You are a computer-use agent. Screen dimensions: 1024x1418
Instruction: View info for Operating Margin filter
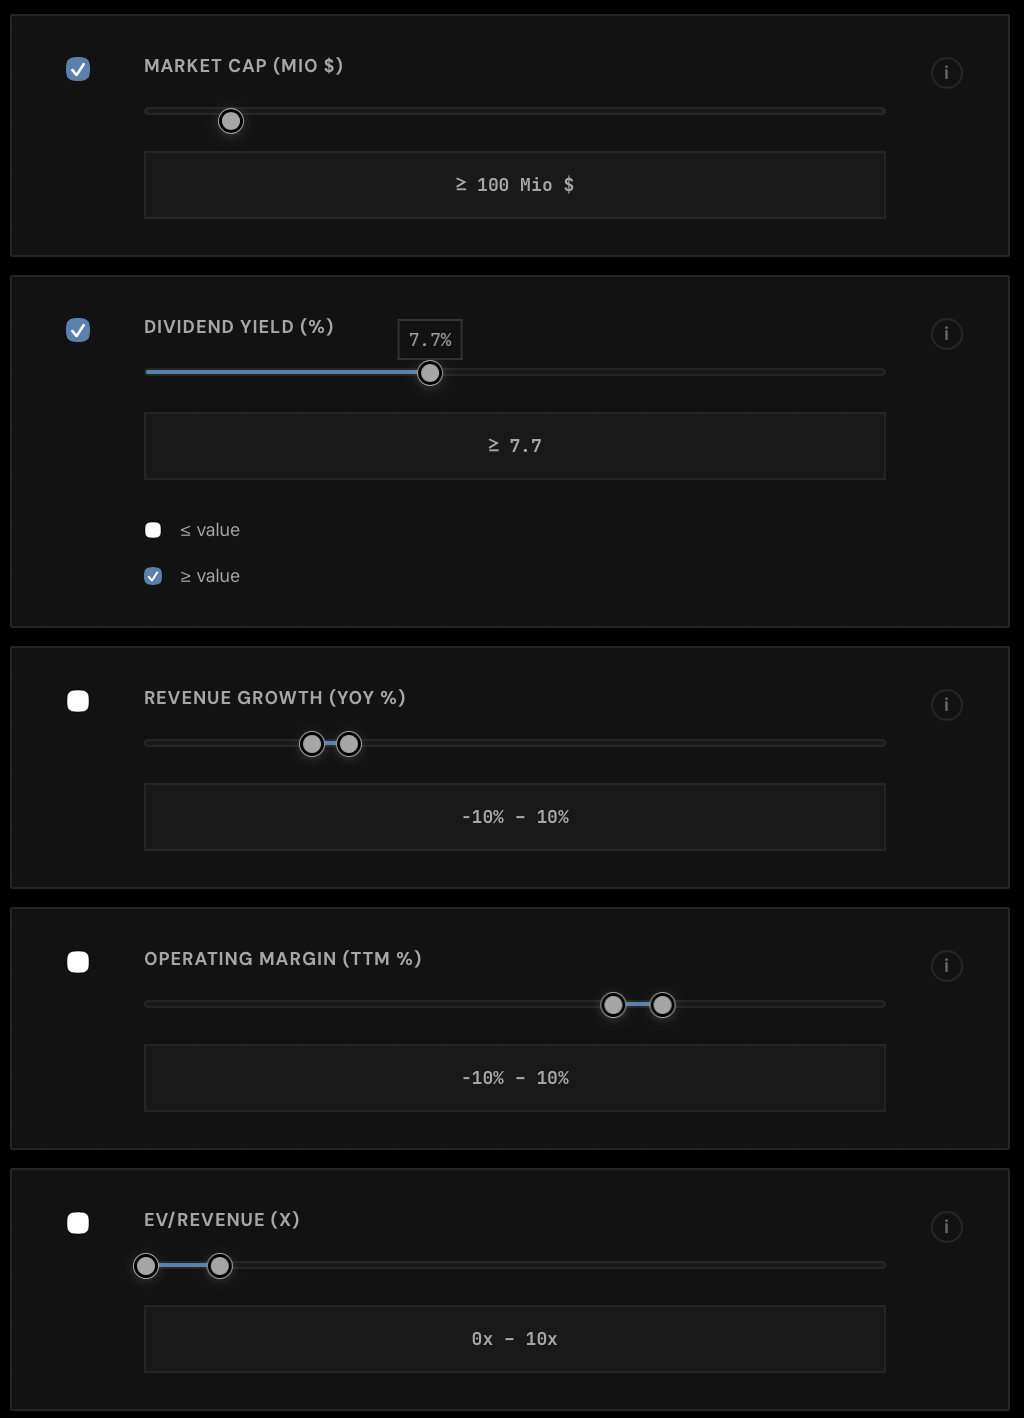pos(947,965)
